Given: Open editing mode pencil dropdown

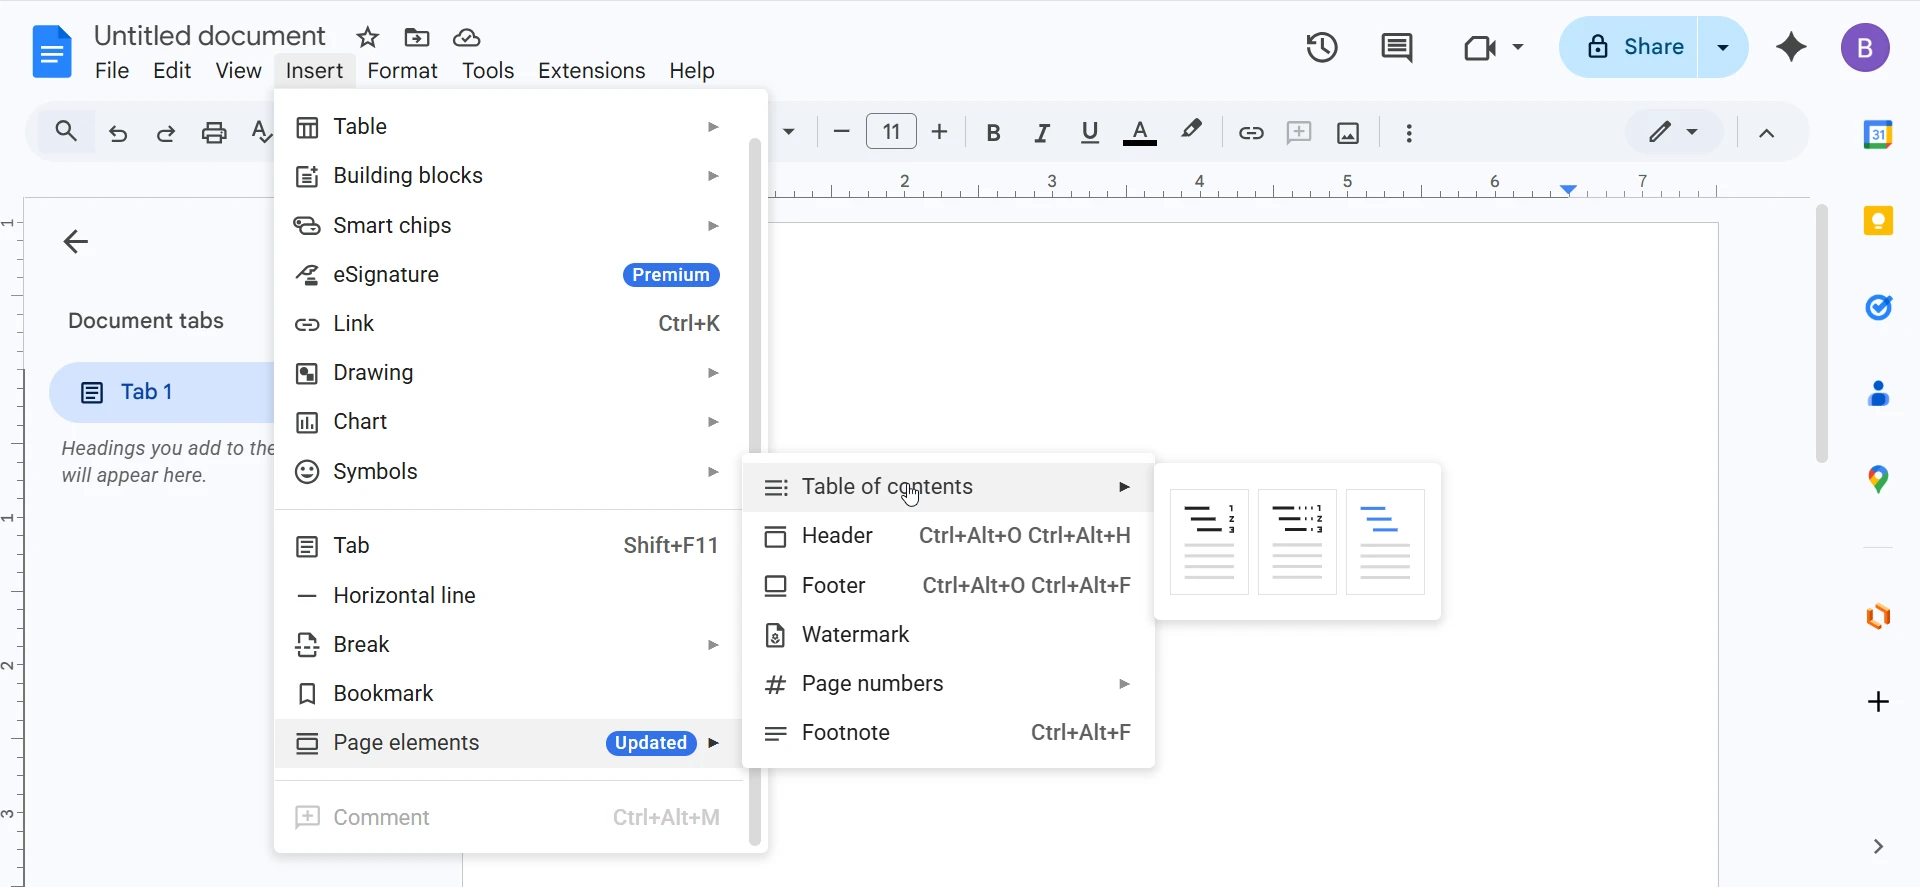Looking at the screenshot, I should pyautogui.click(x=1673, y=132).
